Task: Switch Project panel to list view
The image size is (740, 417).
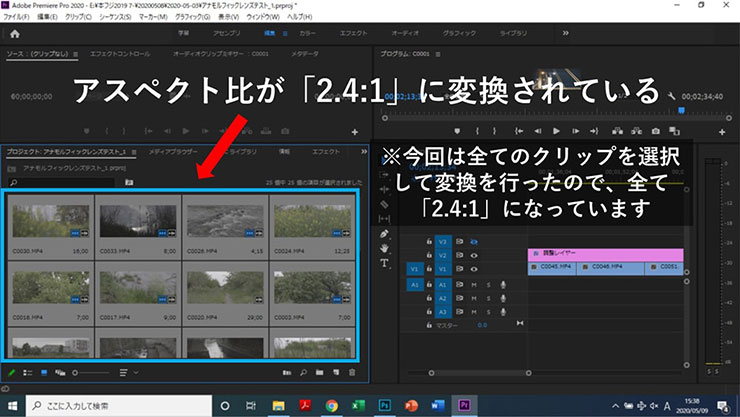Action: coord(28,373)
